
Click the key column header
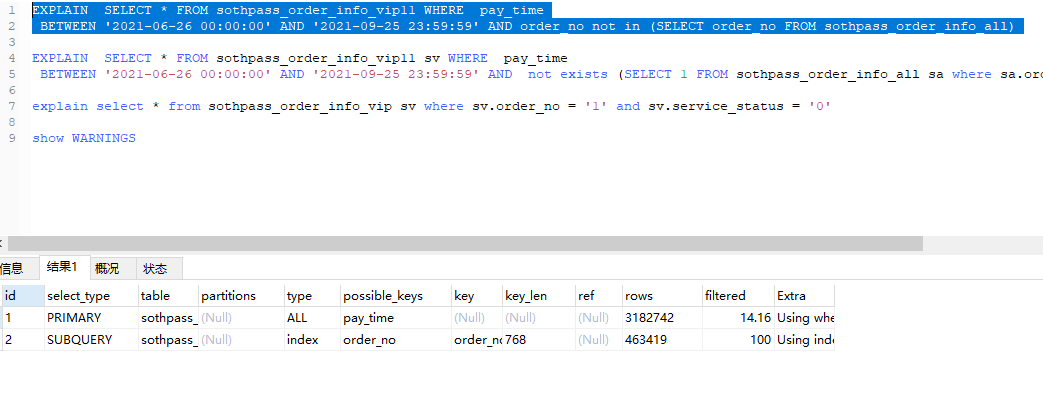click(477, 296)
